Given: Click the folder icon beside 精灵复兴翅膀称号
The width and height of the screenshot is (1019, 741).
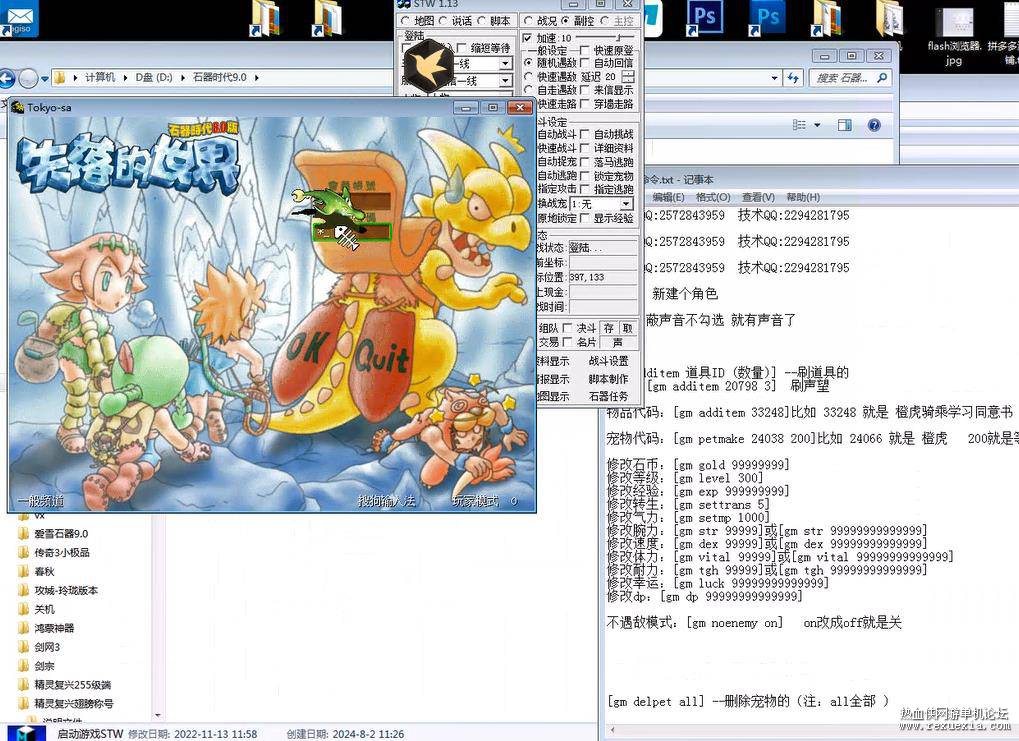Looking at the screenshot, I should pos(24,703).
